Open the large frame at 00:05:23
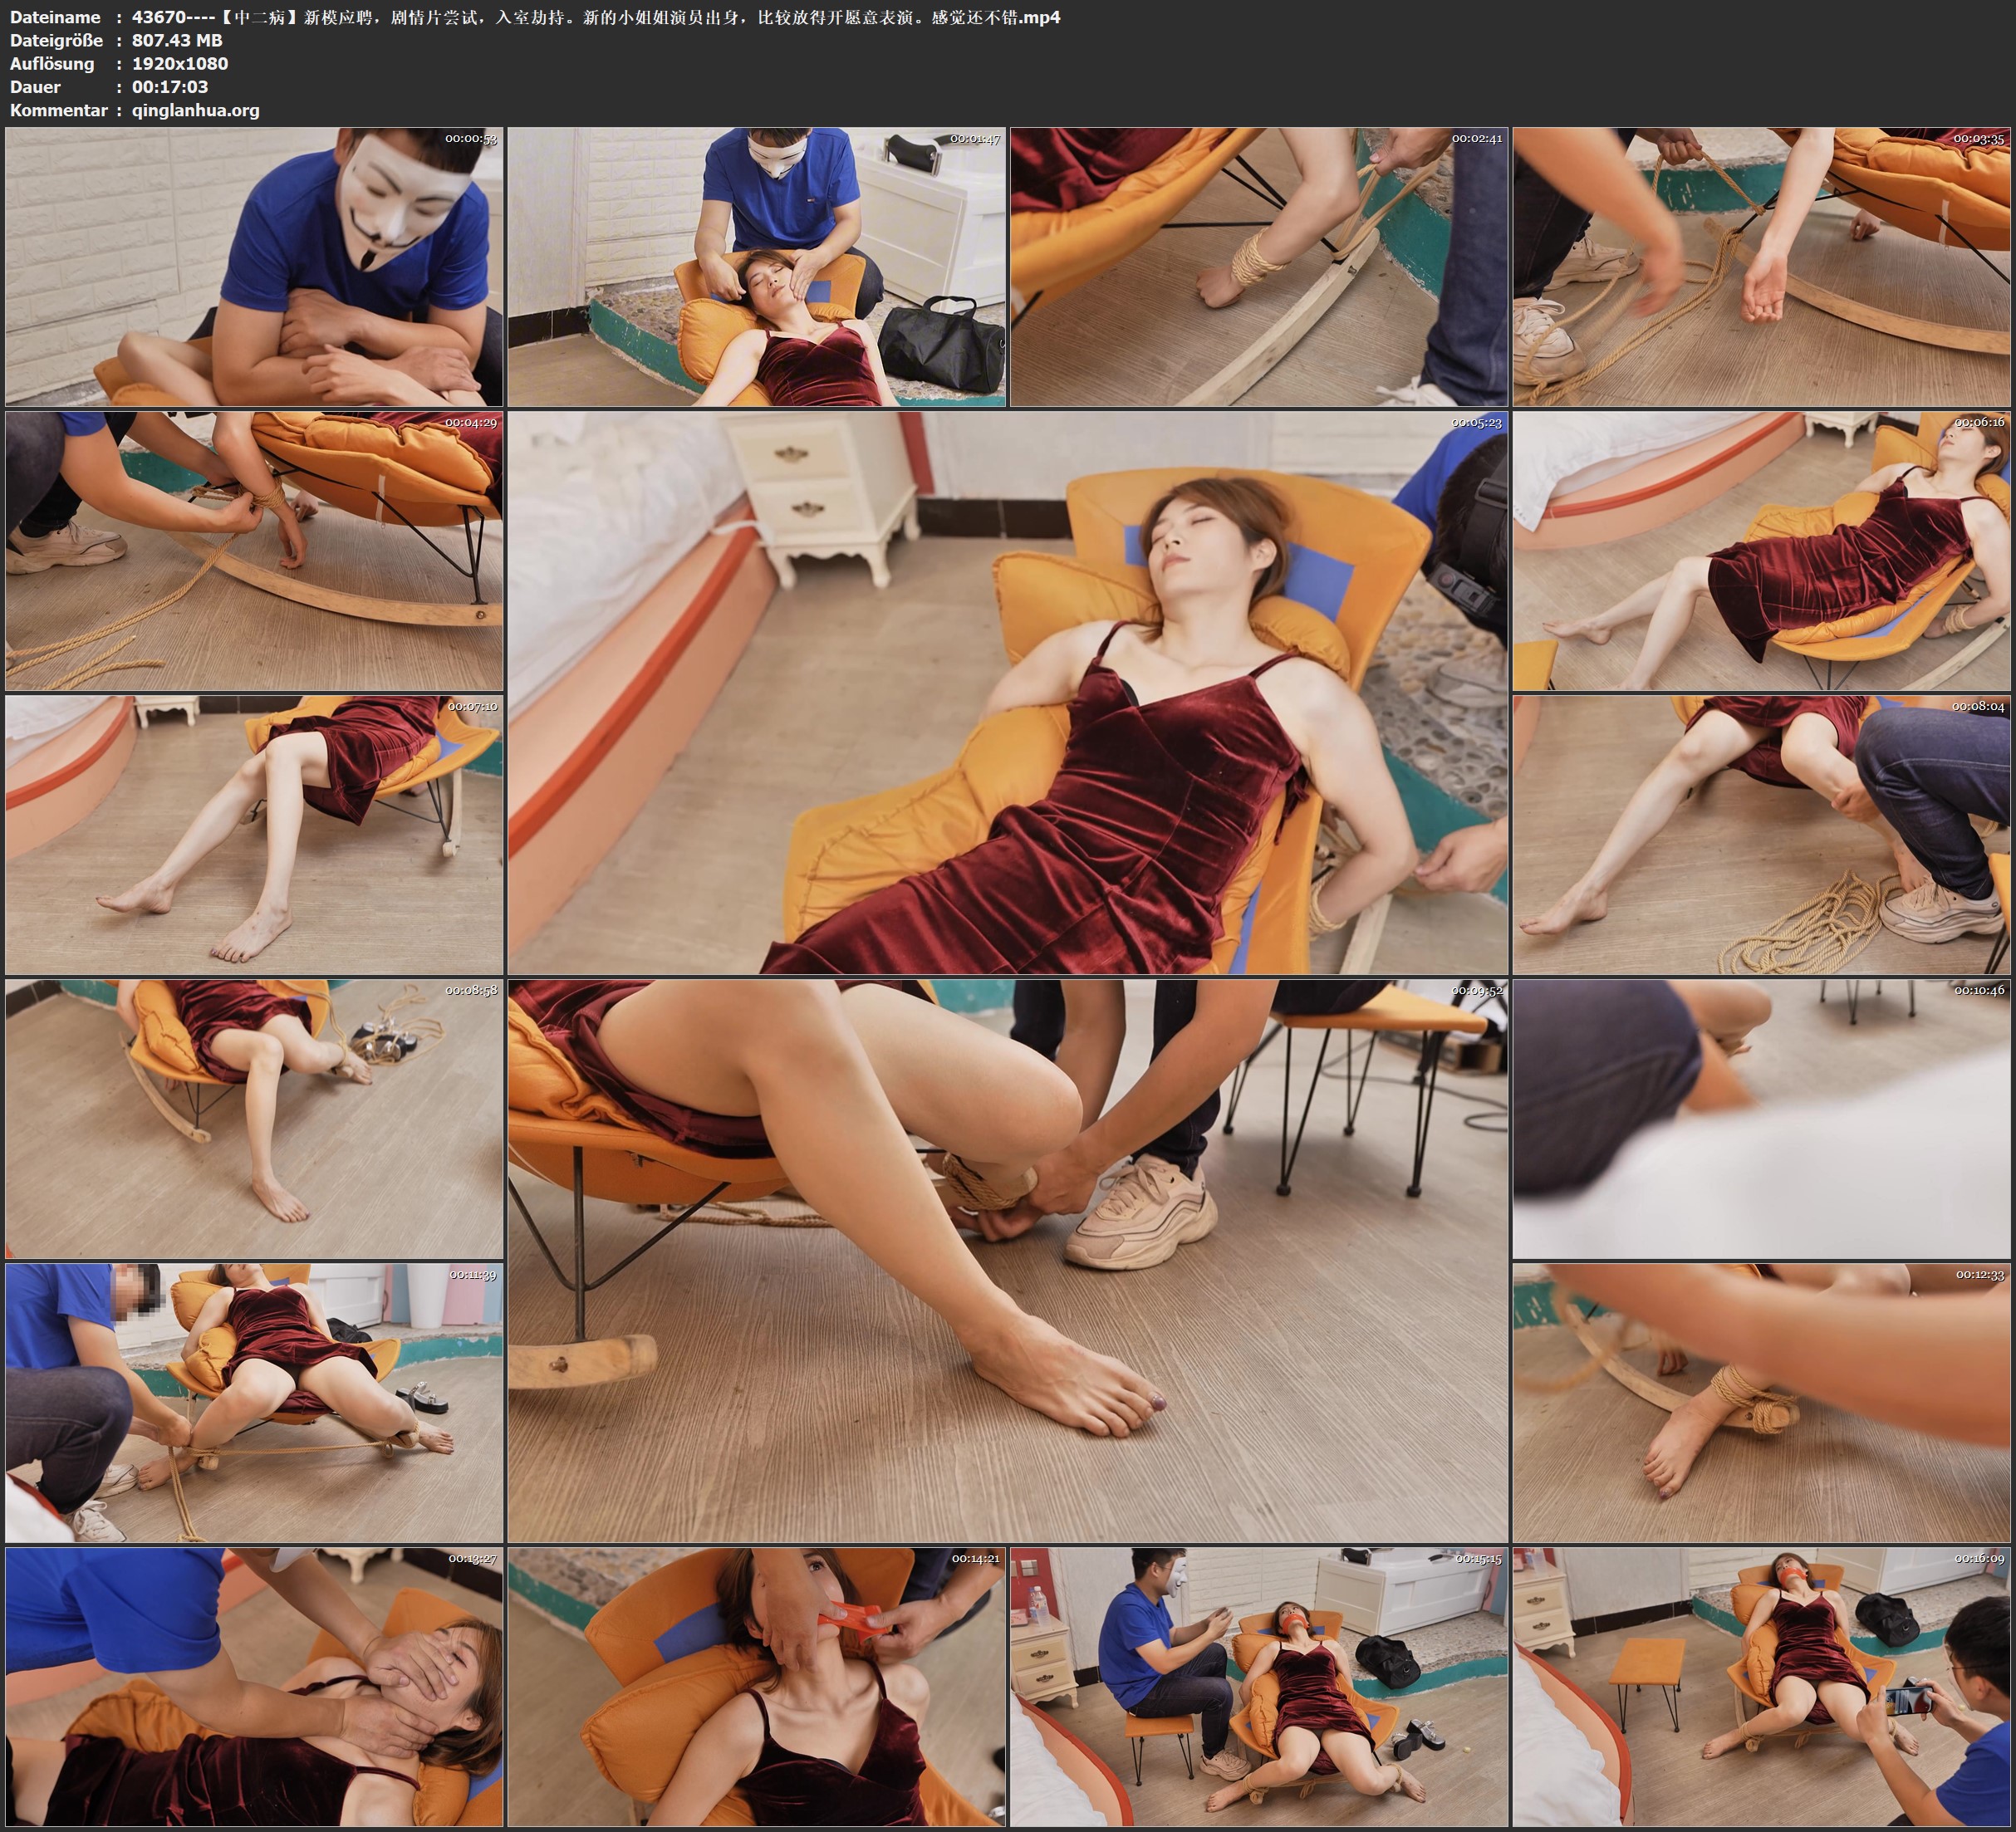This screenshot has width=2016, height=1832. [x=1007, y=692]
